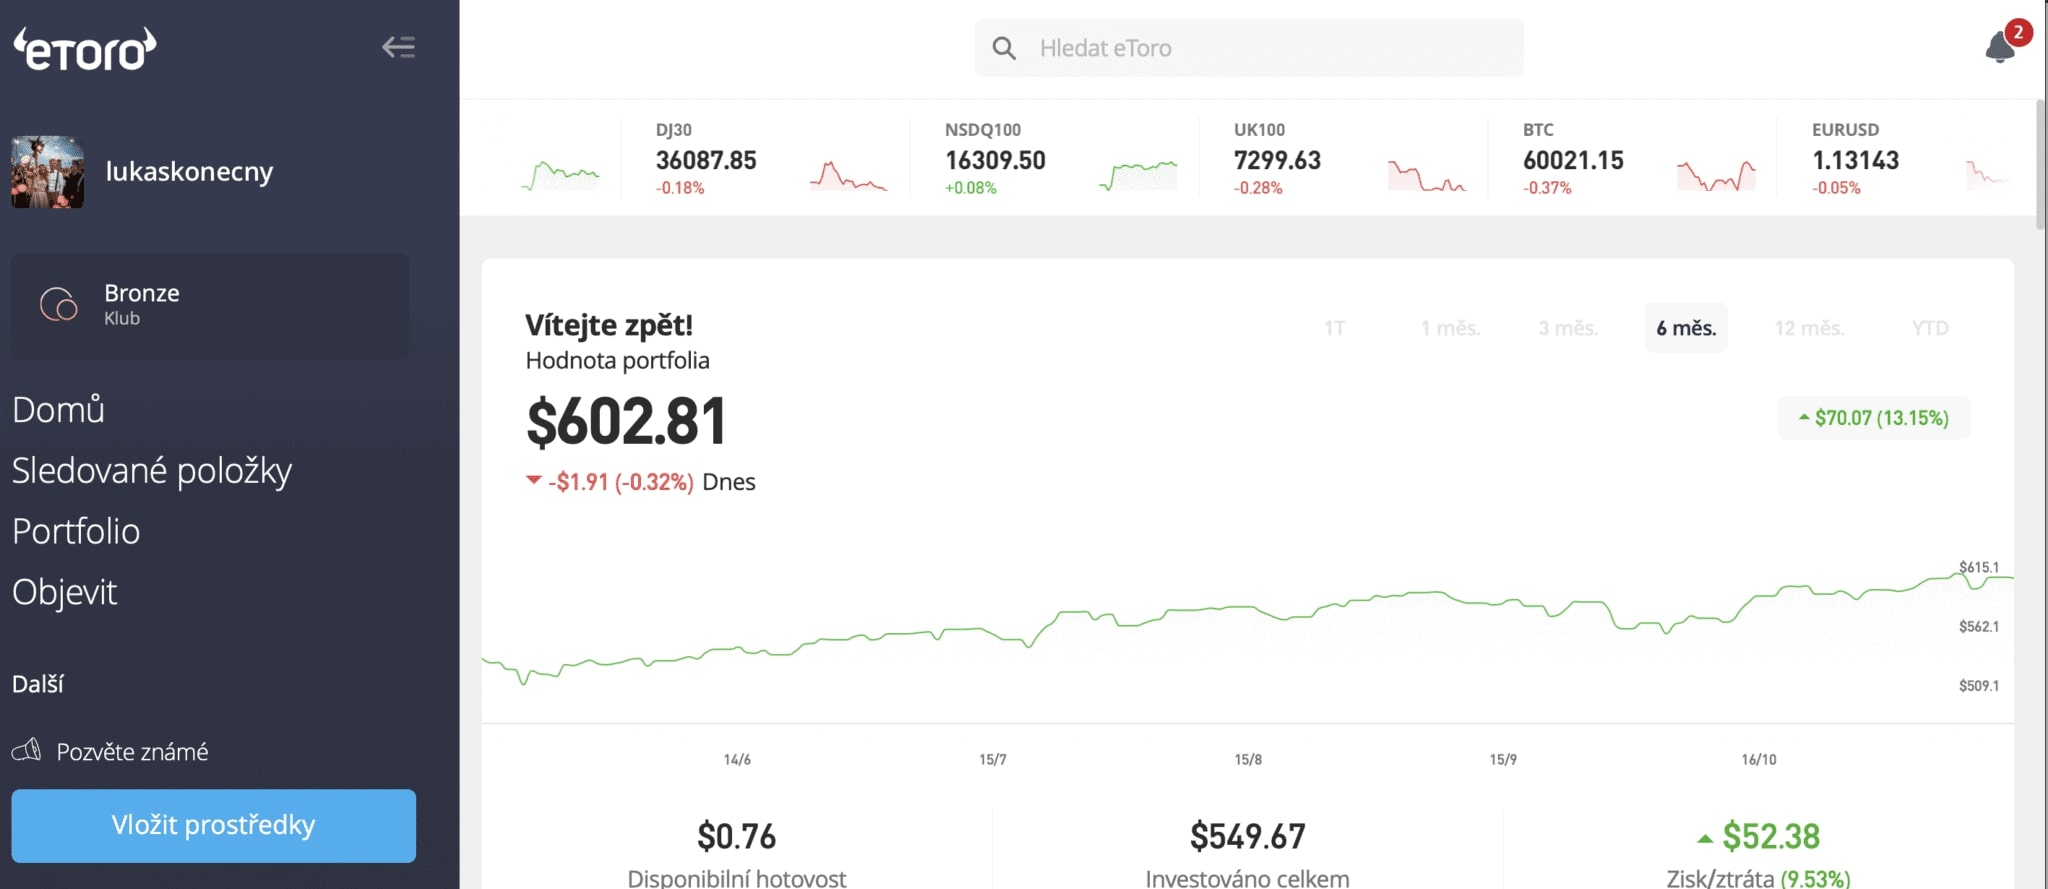Collapse the sidebar with the arrow icon
Screen dimensions: 2048x889
click(x=398, y=47)
